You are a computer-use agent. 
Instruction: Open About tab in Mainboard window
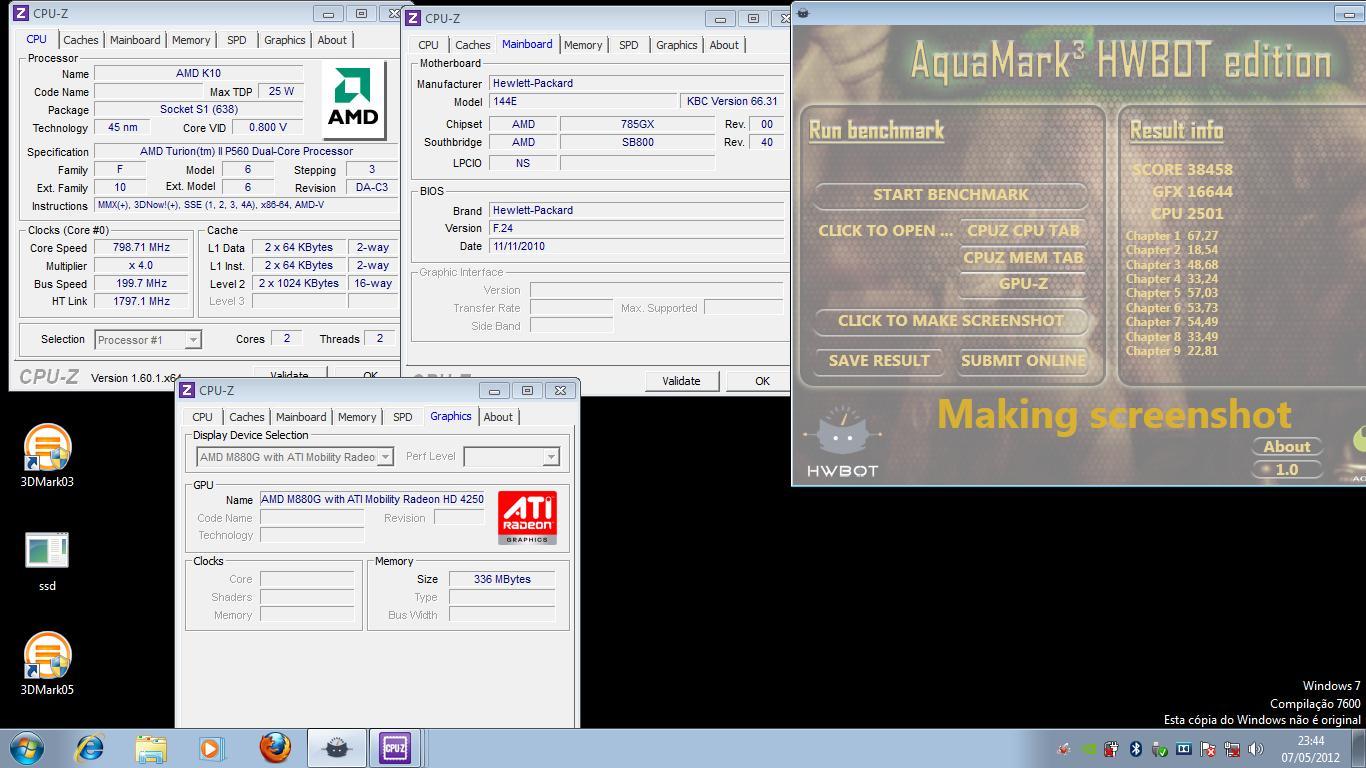tap(724, 45)
